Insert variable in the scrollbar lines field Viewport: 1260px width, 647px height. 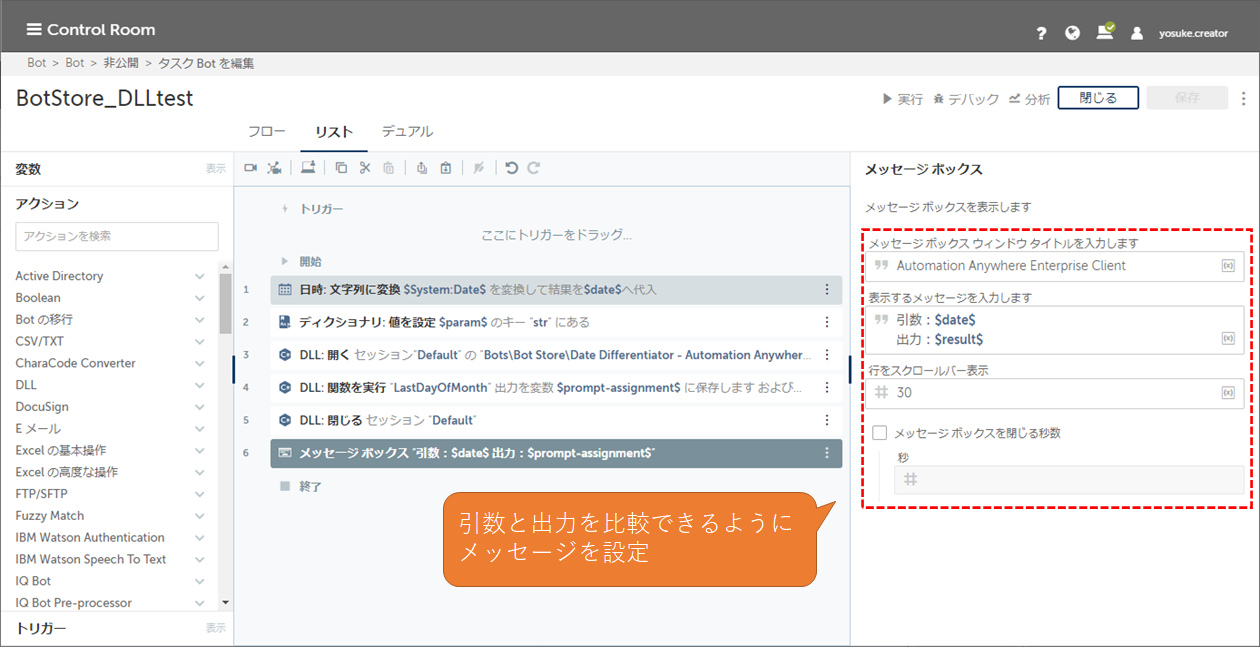pos(1228,393)
